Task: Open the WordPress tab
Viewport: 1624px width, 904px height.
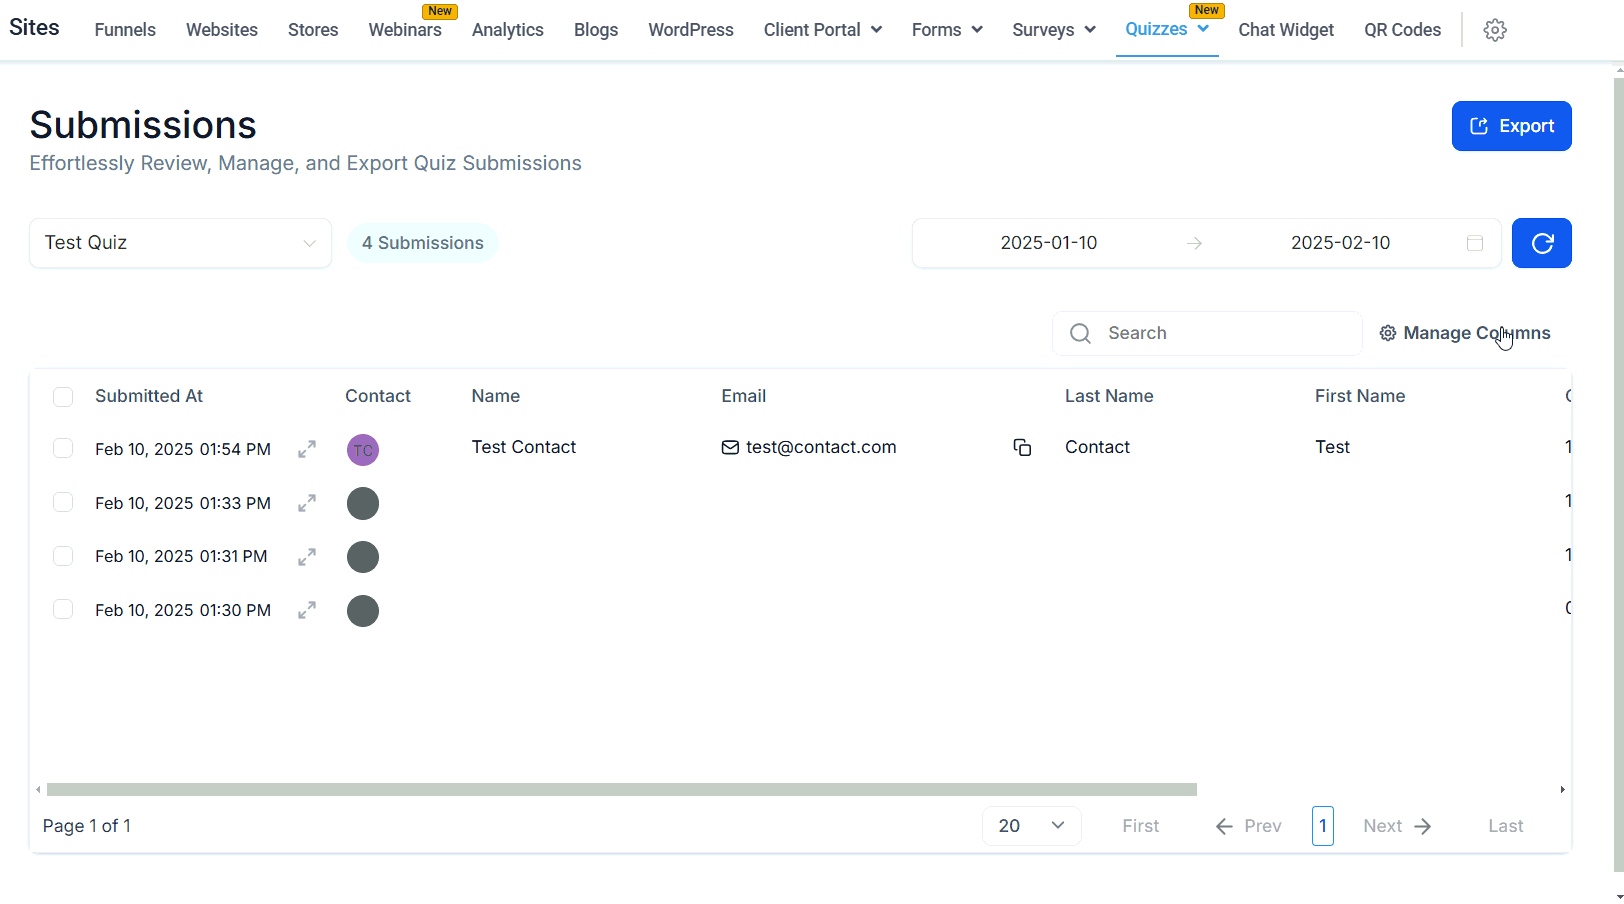Action: [x=691, y=30]
